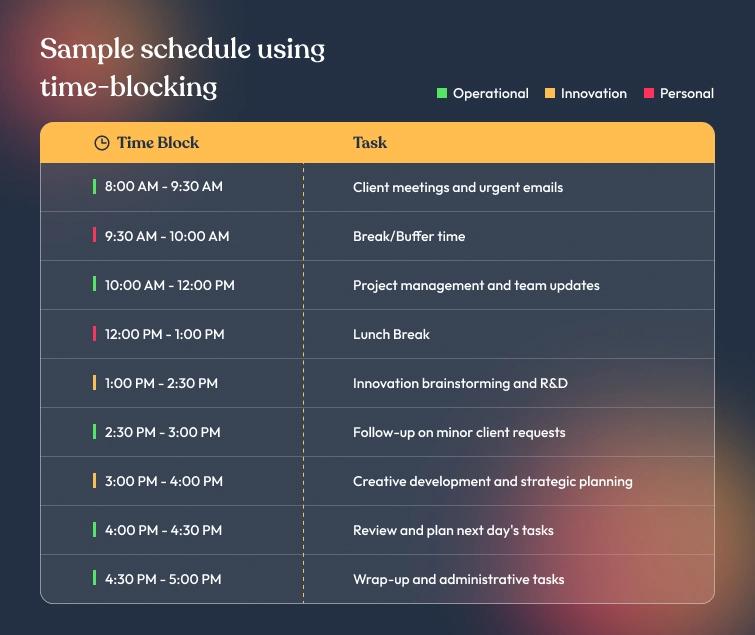The height and width of the screenshot is (635, 755).
Task: Click the green Operational legend swatch
Action: 442,93
